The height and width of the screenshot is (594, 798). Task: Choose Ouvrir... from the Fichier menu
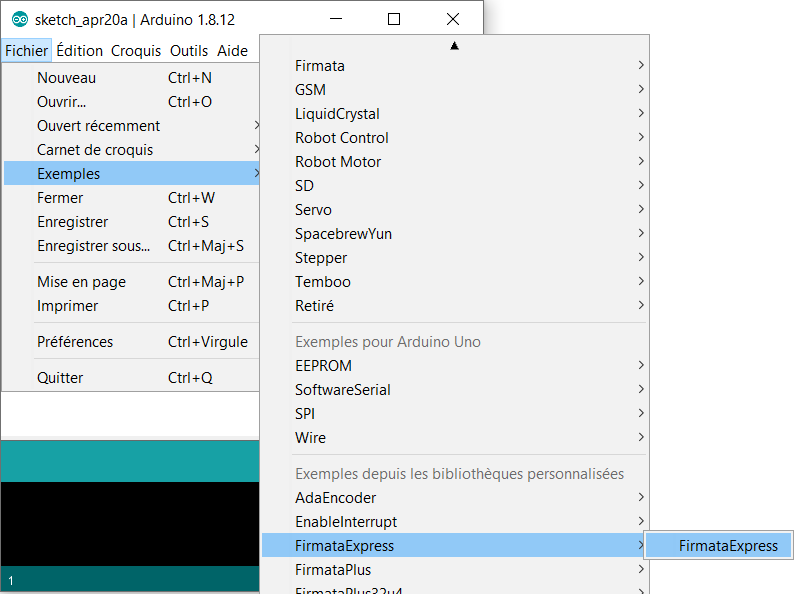click(x=61, y=102)
